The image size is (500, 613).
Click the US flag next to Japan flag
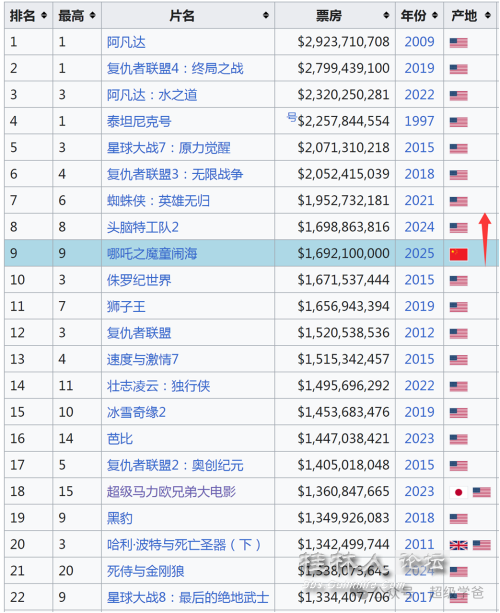click(482, 492)
